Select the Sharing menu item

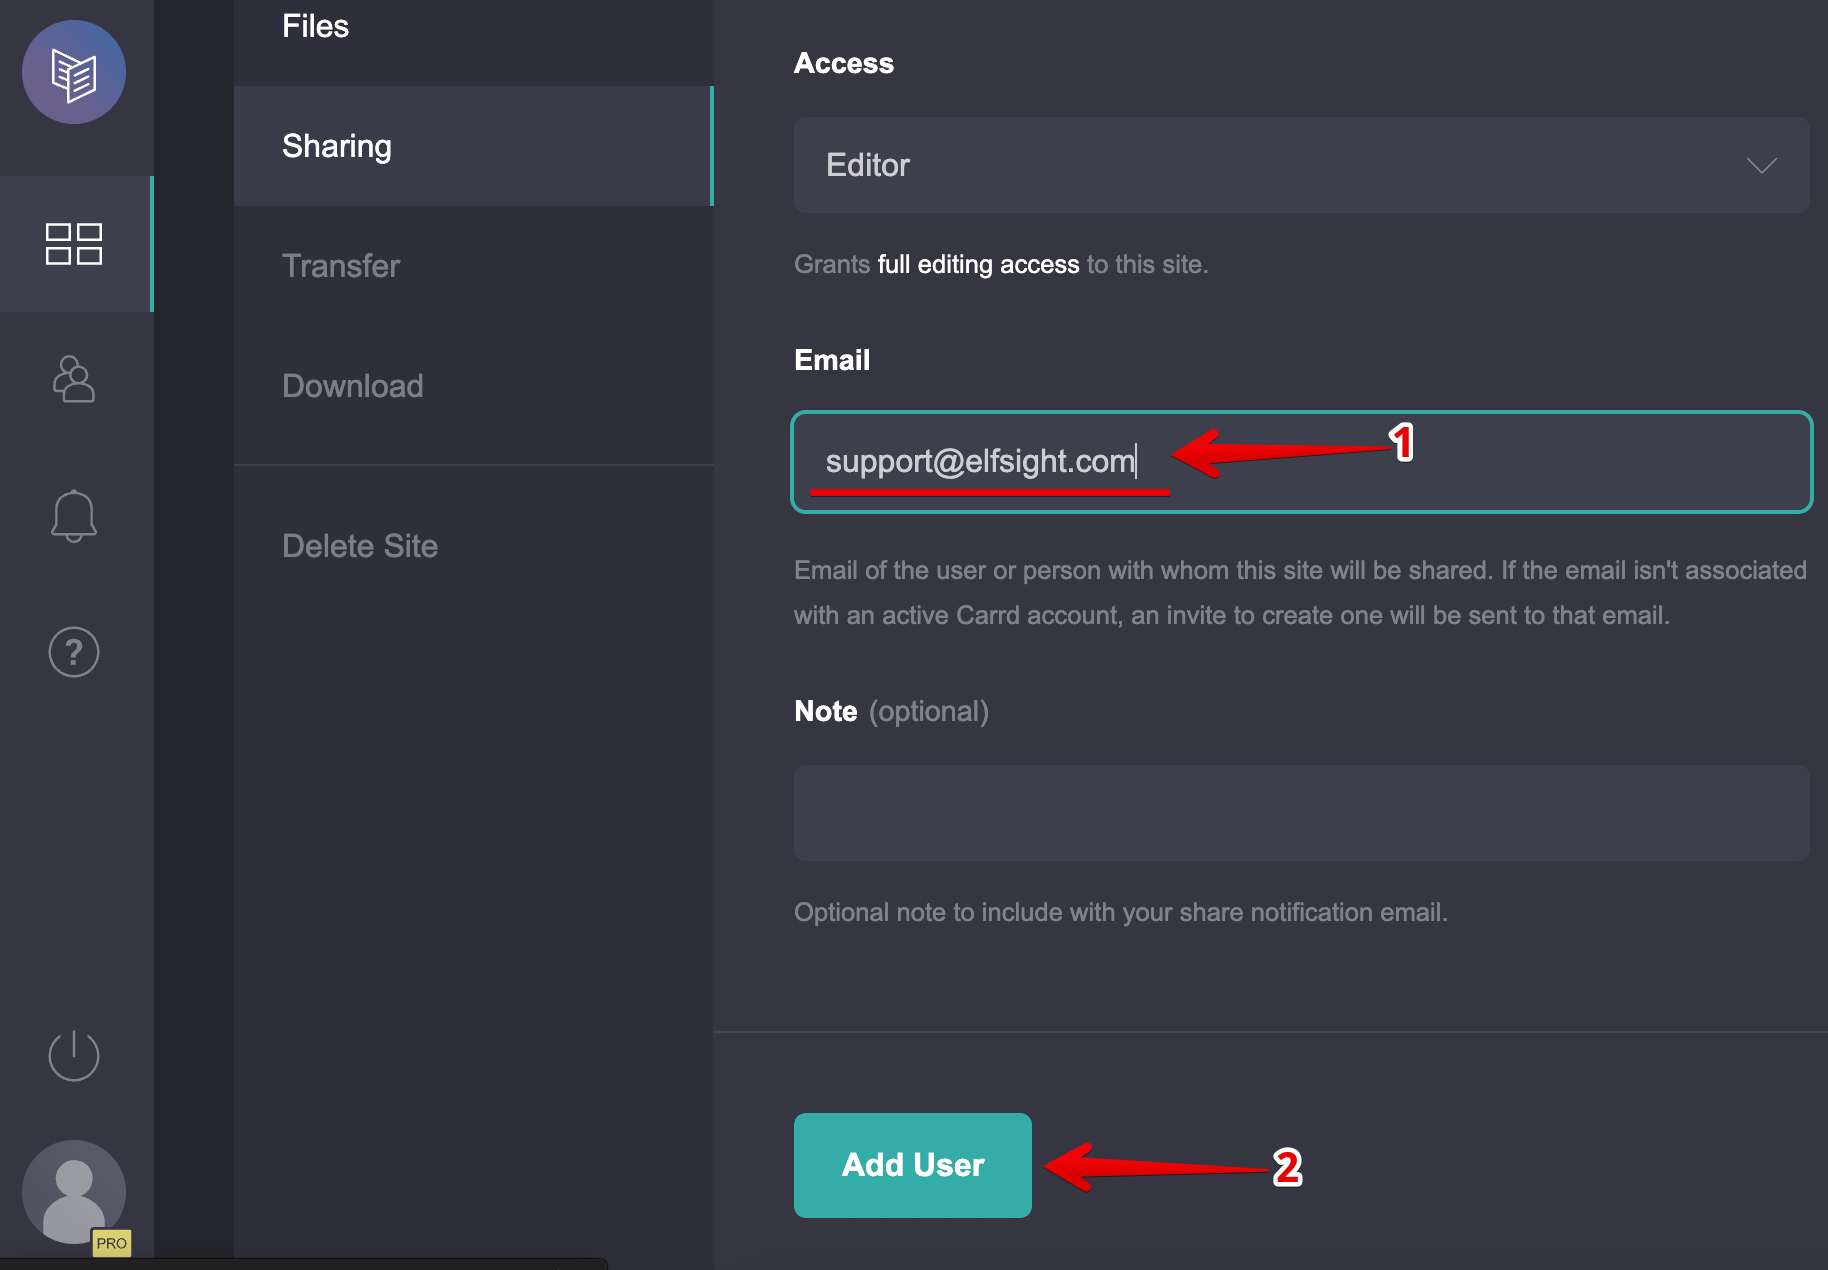474,146
